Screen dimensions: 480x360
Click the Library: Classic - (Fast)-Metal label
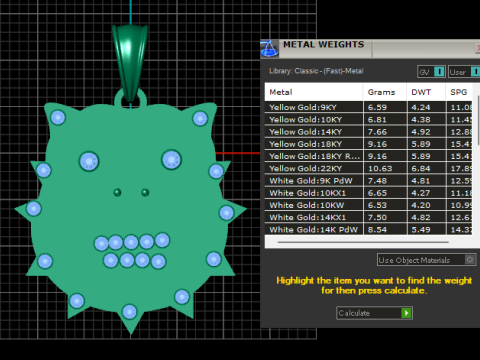point(316,71)
